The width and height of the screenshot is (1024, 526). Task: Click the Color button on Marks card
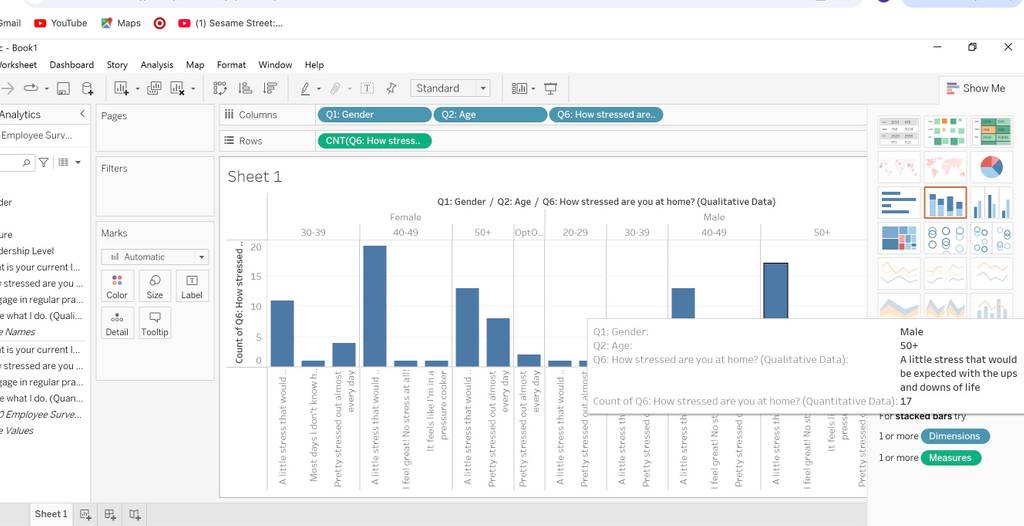117,286
